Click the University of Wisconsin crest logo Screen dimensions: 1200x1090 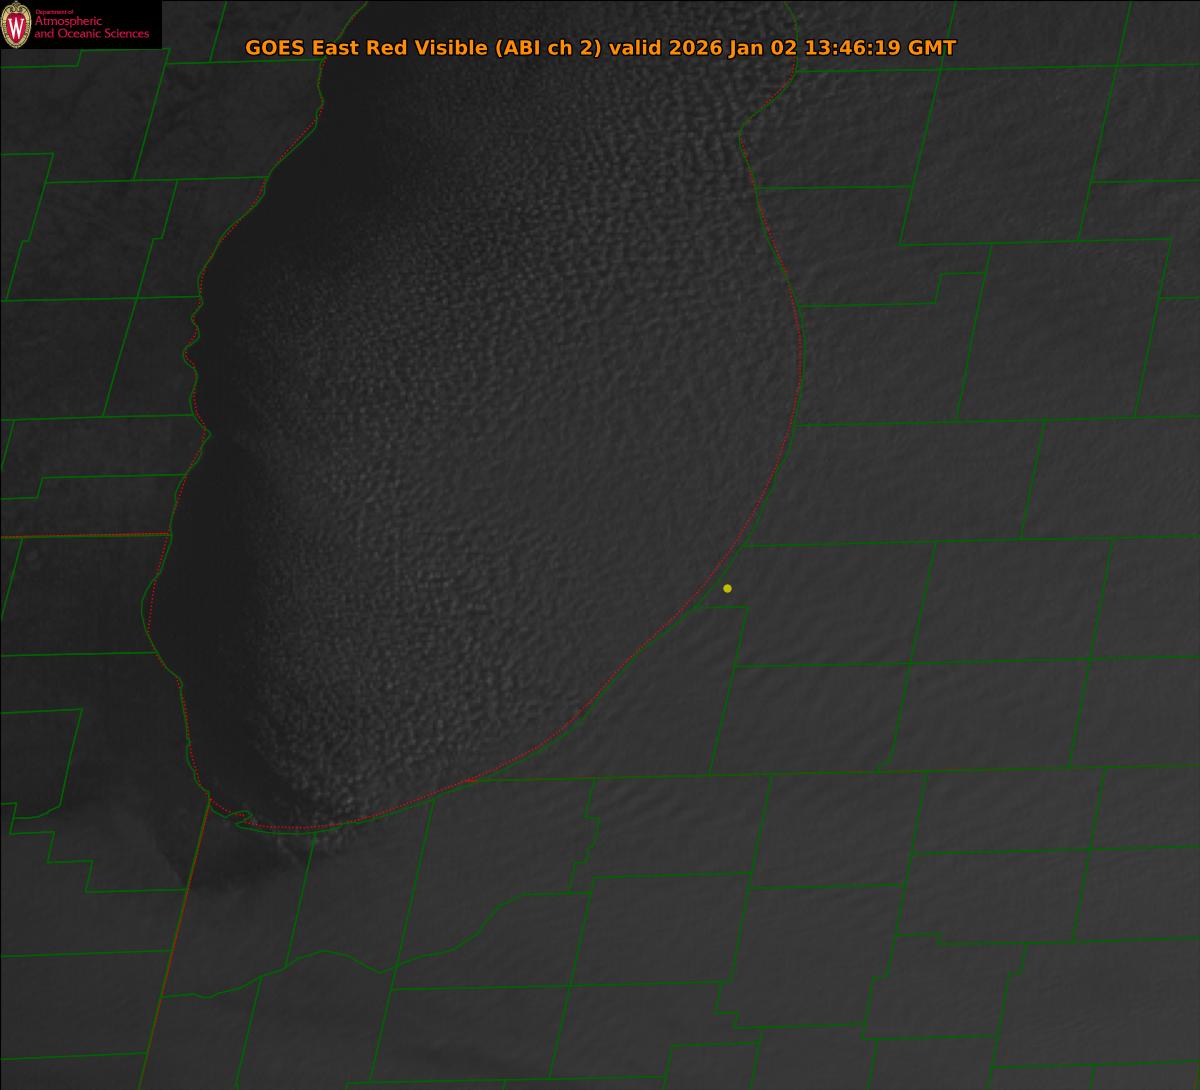tap(17, 25)
